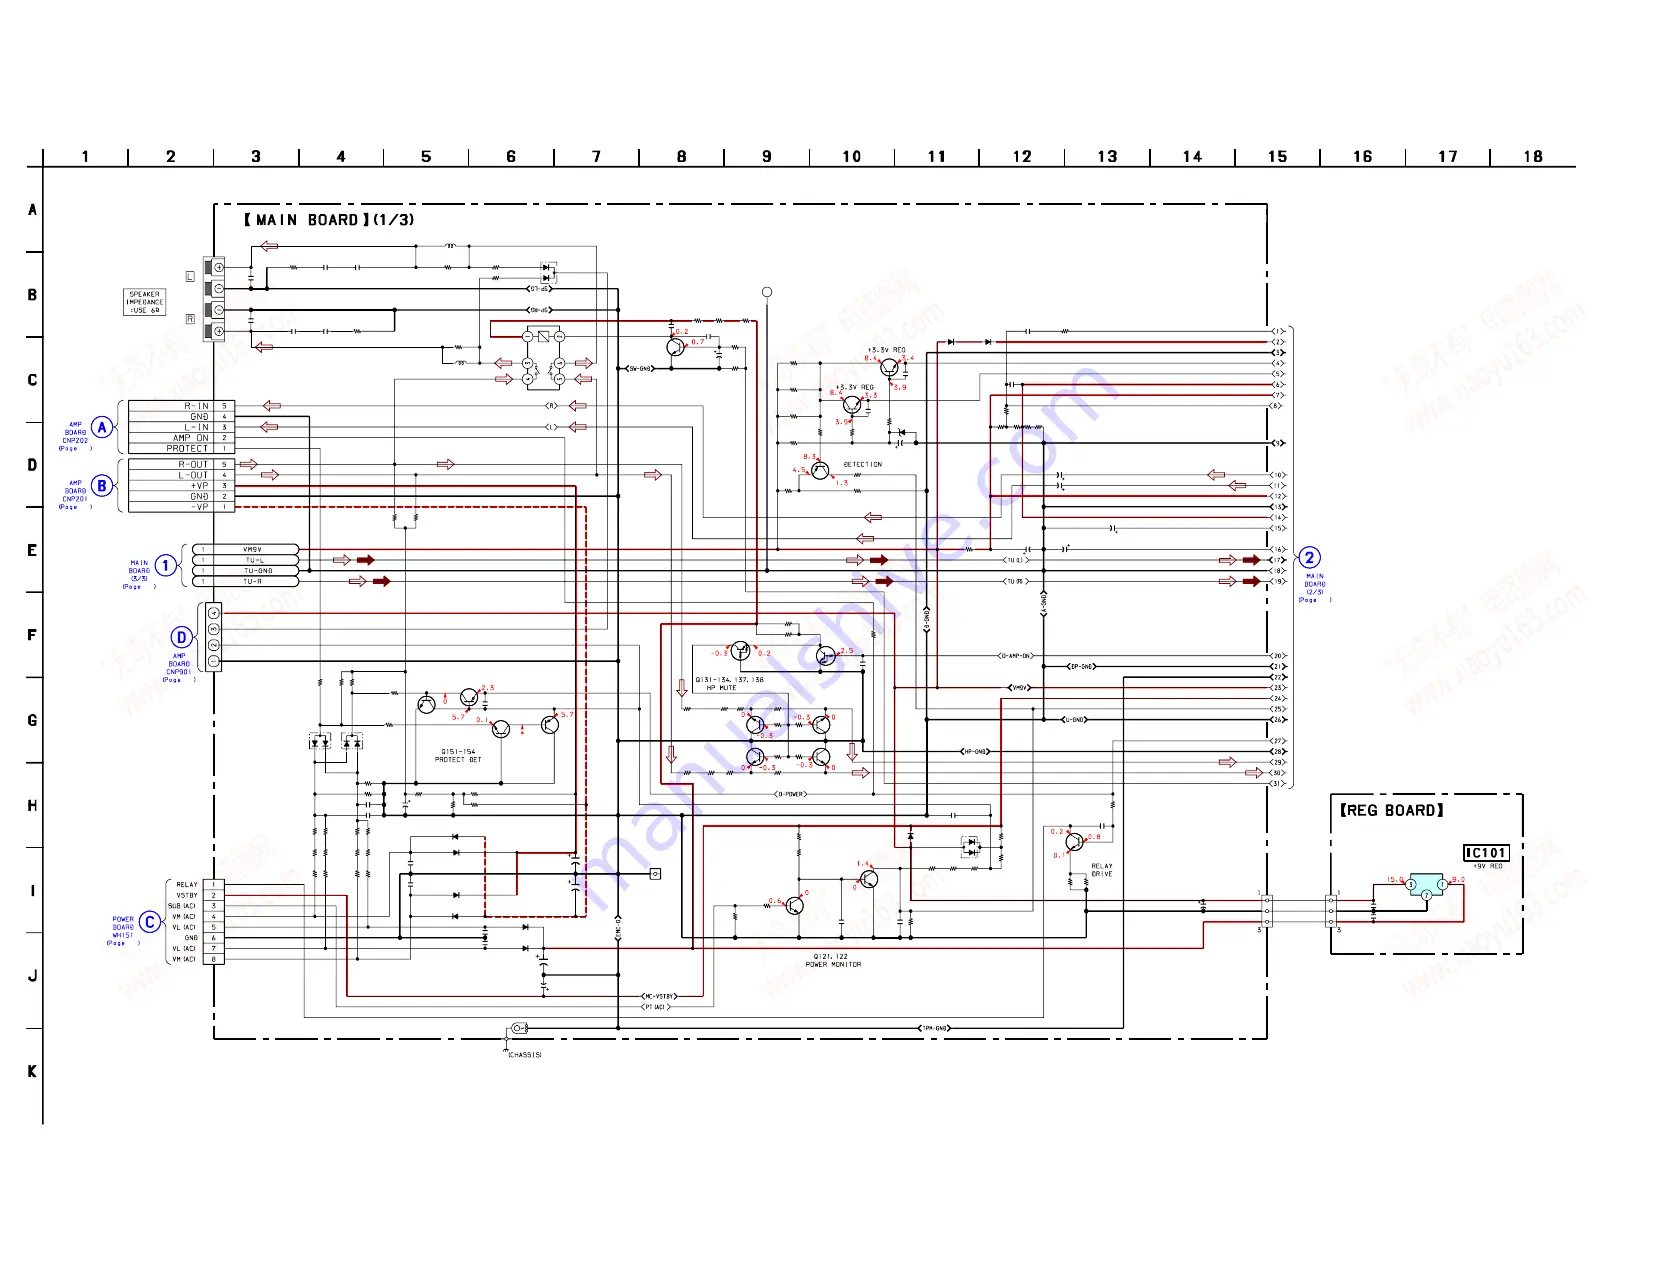1680x1263 pixels.
Task: Select the L-IN pin row
Action: pyautogui.click(x=181, y=427)
